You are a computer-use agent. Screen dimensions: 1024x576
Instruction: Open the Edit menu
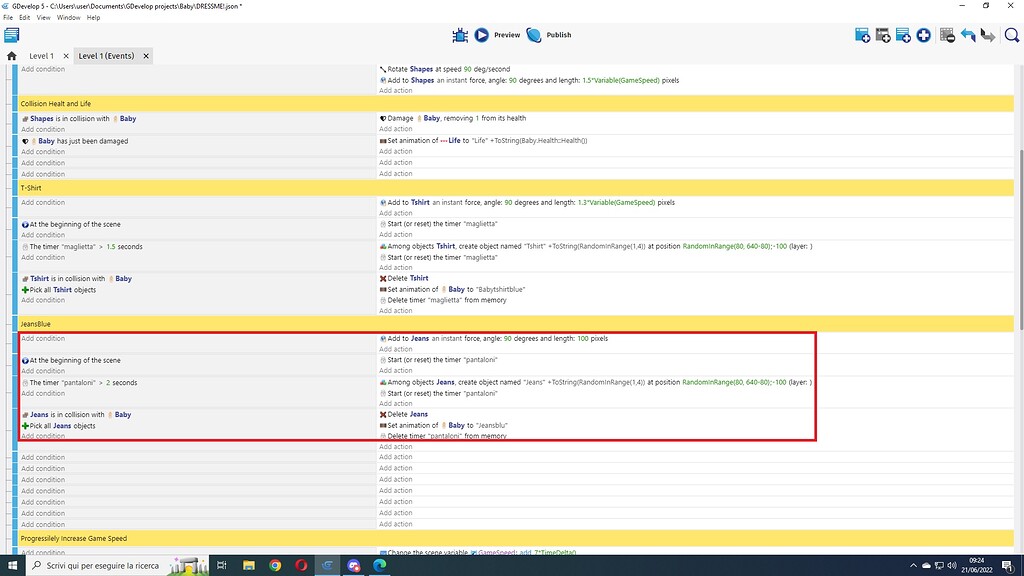pyautogui.click(x=24, y=17)
